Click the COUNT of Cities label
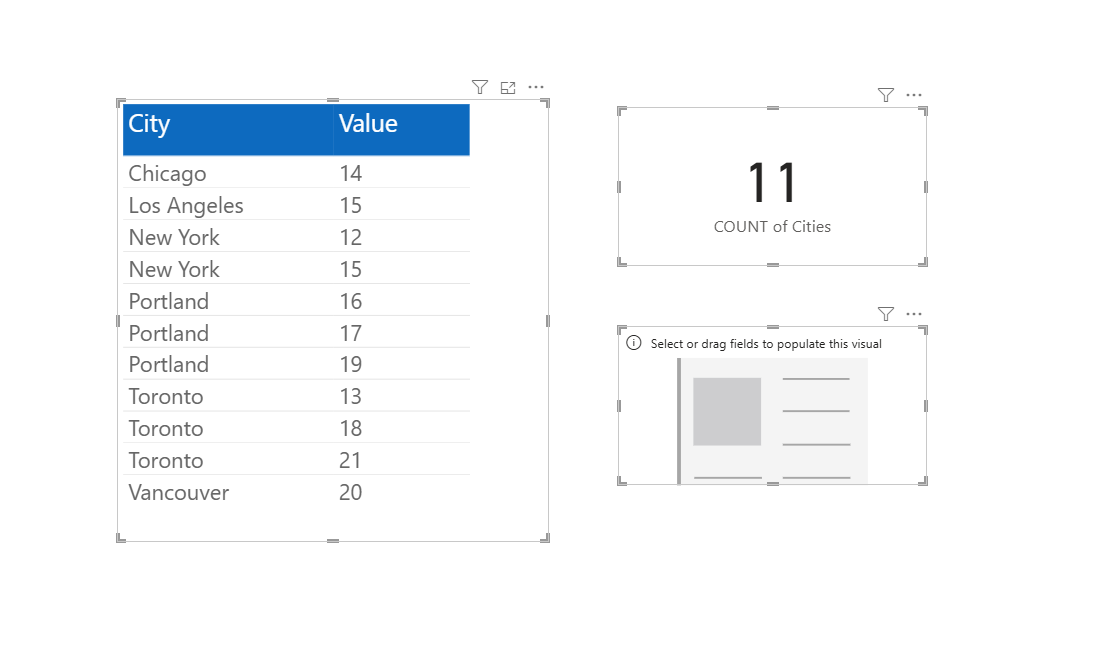Image resolution: width=1119 pixels, height=658 pixels. [772, 227]
